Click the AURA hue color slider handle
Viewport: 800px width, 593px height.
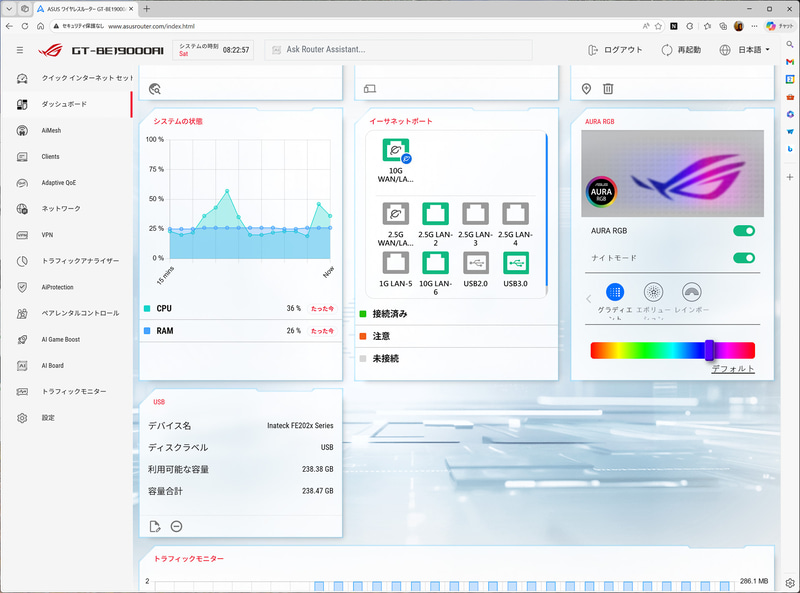tap(709, 350)
